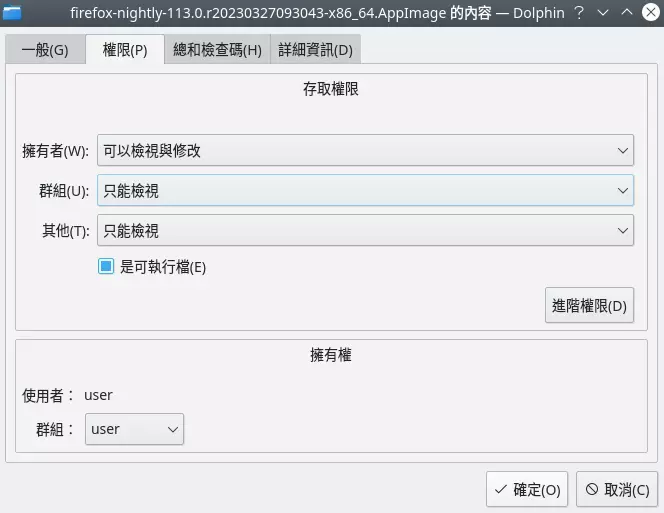Click the 進階權限(D) button

click(x=589, y=305)
